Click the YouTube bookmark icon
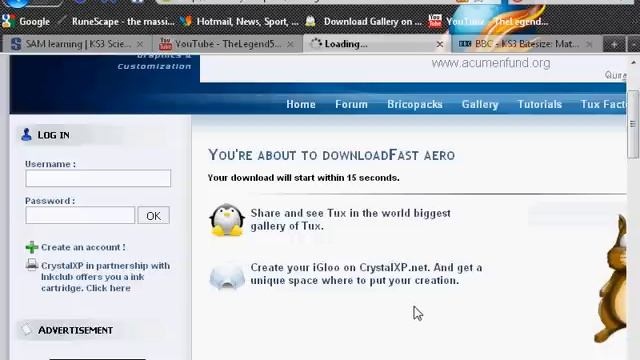This screenshot has height=360, width=640. pyautogui.click(x=435, y=21)
